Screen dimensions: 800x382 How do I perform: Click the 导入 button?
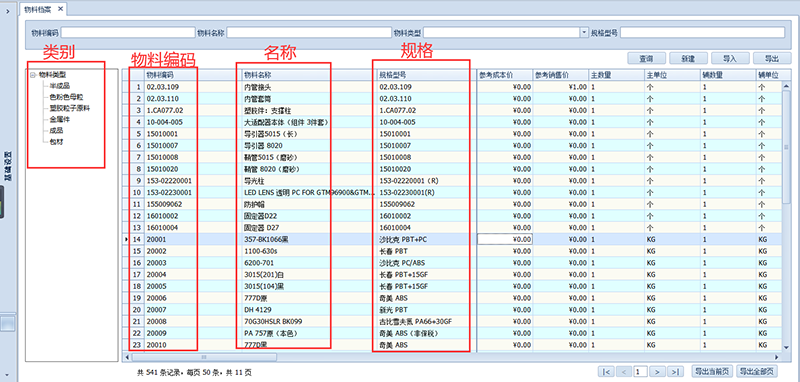tap(730, 58)
